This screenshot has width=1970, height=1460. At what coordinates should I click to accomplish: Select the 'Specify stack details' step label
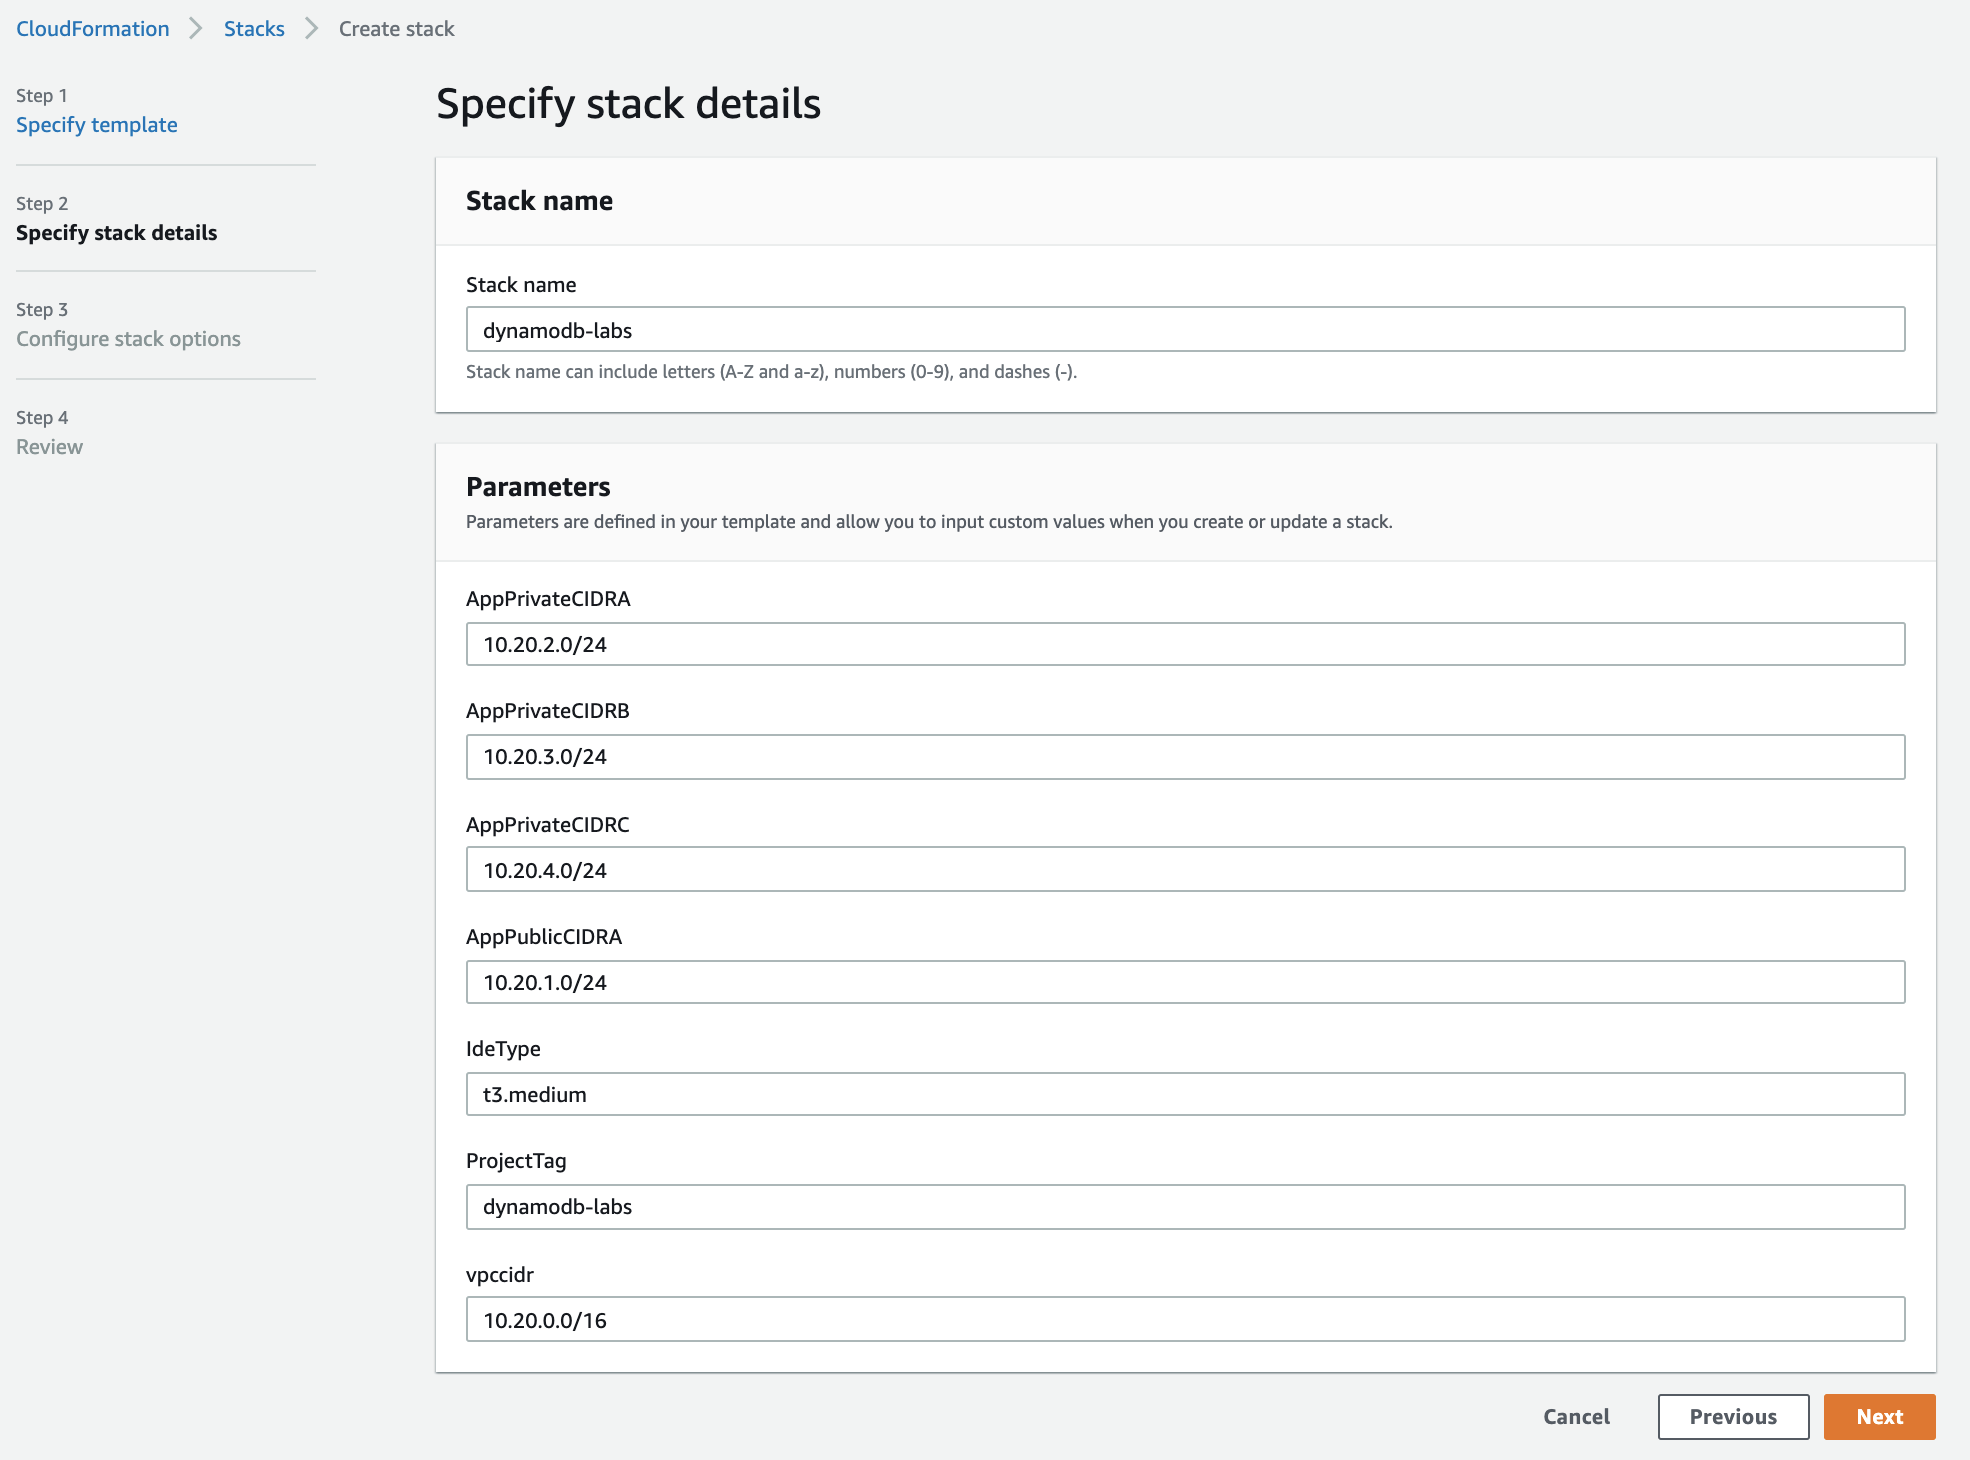pos(117,233)
